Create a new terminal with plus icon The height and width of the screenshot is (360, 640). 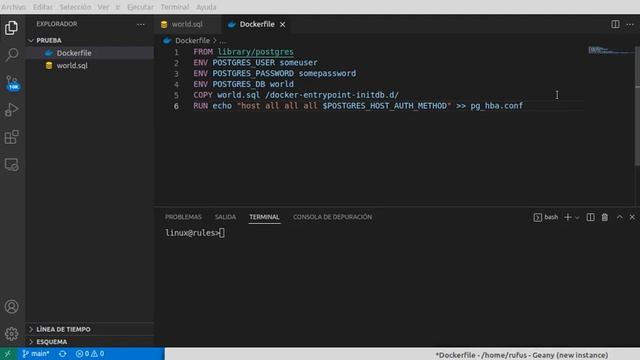click(567, 217)
